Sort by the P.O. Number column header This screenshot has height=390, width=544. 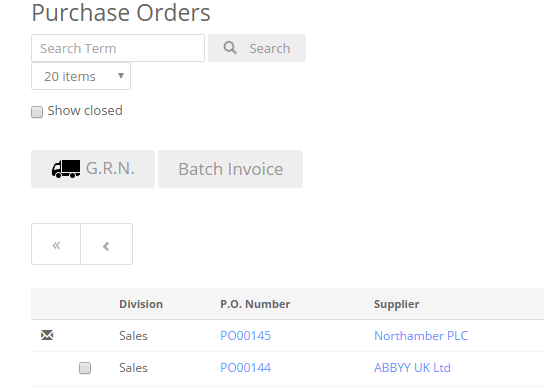click(x=255, y=304)
